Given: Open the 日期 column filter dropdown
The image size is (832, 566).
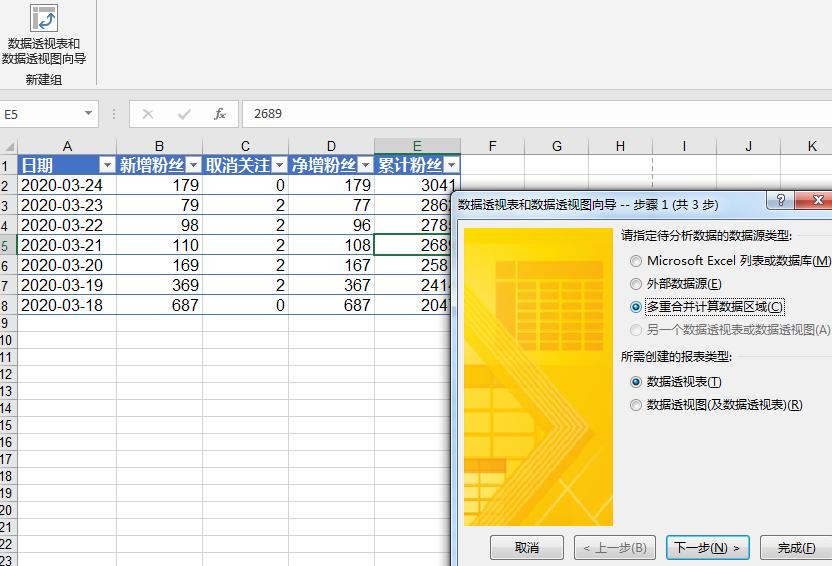Looking at the screenshot, I should click(107, 166).
